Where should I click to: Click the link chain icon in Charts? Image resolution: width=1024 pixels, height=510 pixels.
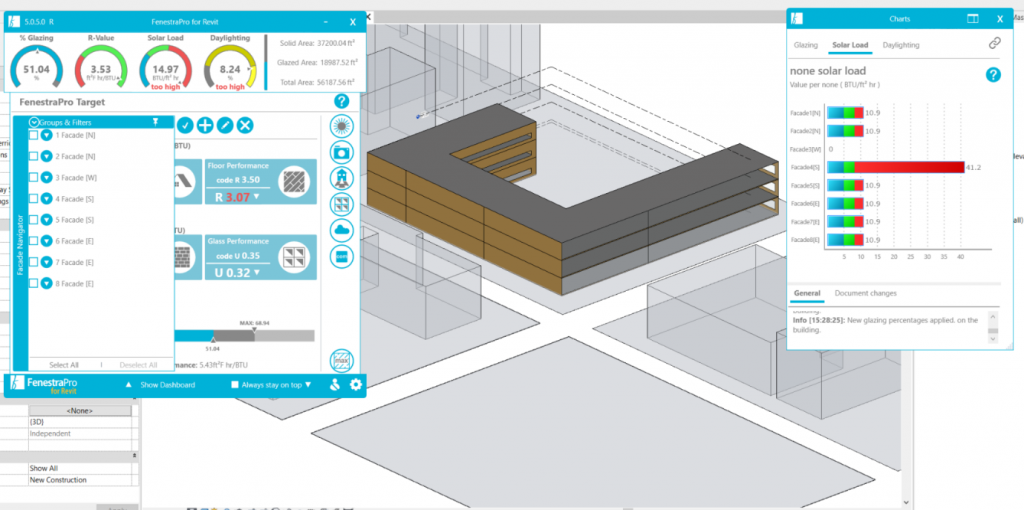(x=995, y=43)
